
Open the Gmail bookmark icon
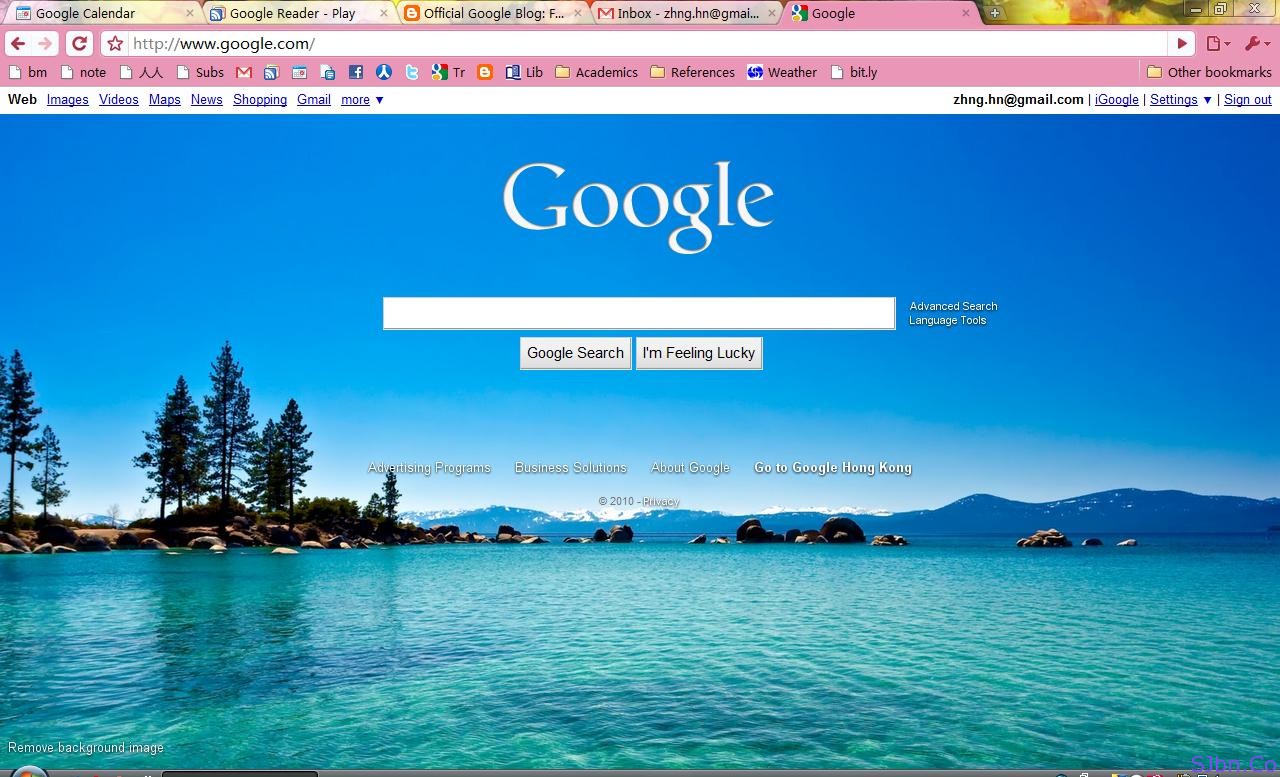click(x=243, y=72)
